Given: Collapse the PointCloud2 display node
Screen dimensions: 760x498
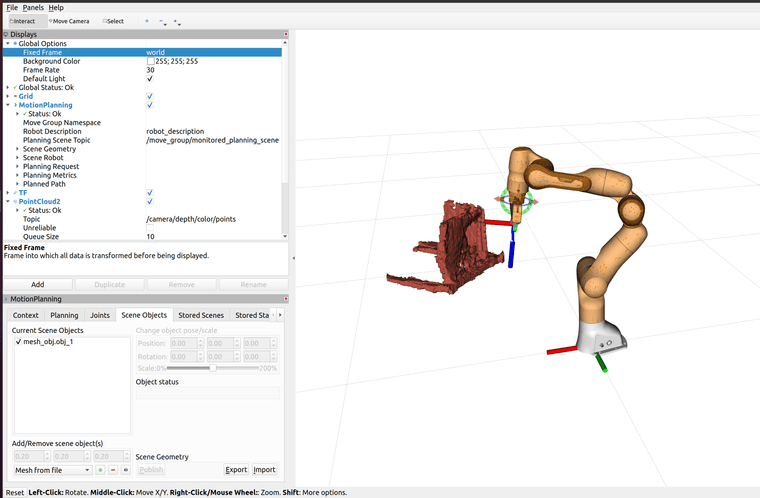Looking at the screenshot, I should click(x=8, y=201).
